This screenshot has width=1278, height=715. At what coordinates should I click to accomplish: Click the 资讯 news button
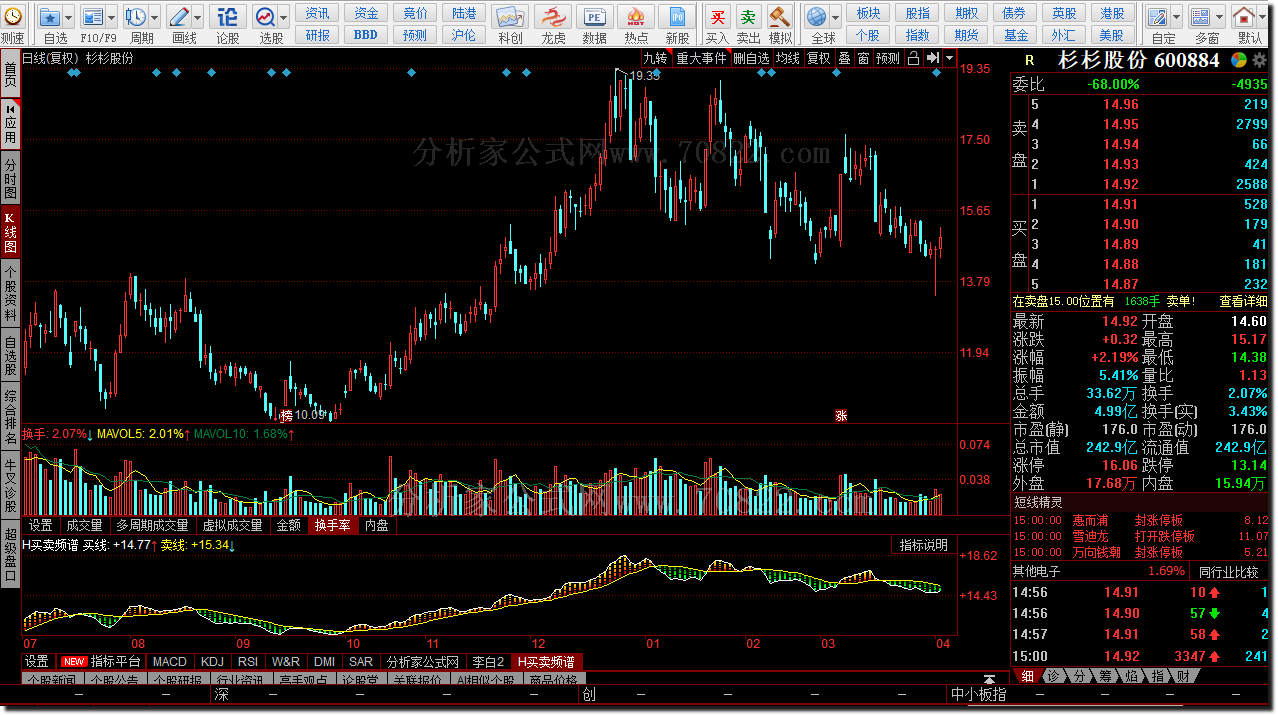318,13
